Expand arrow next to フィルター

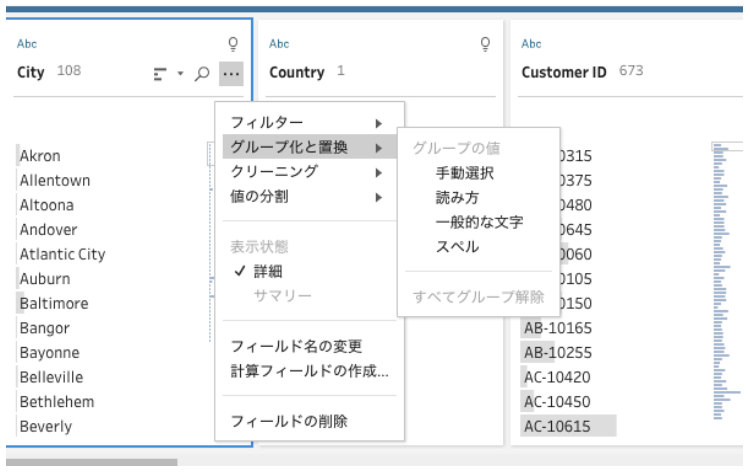379,123
